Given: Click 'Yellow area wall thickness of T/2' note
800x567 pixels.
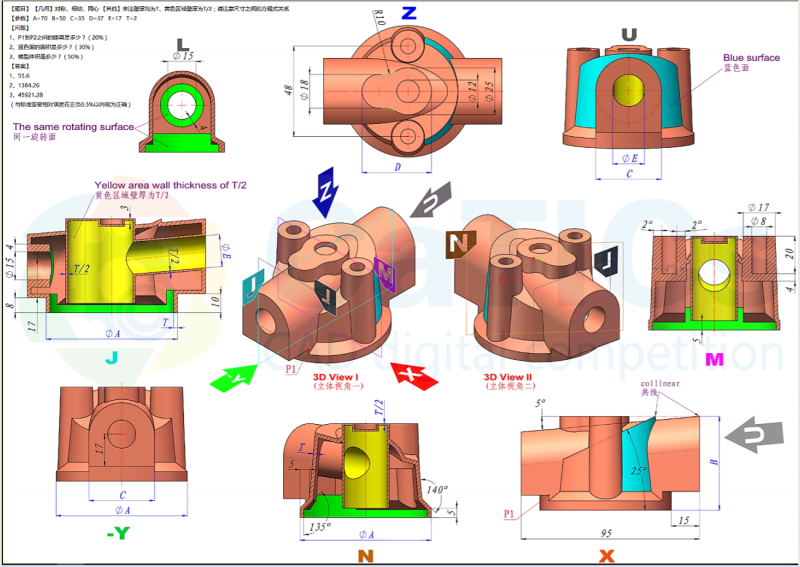Looking at the screenshot, I should 170,185.
